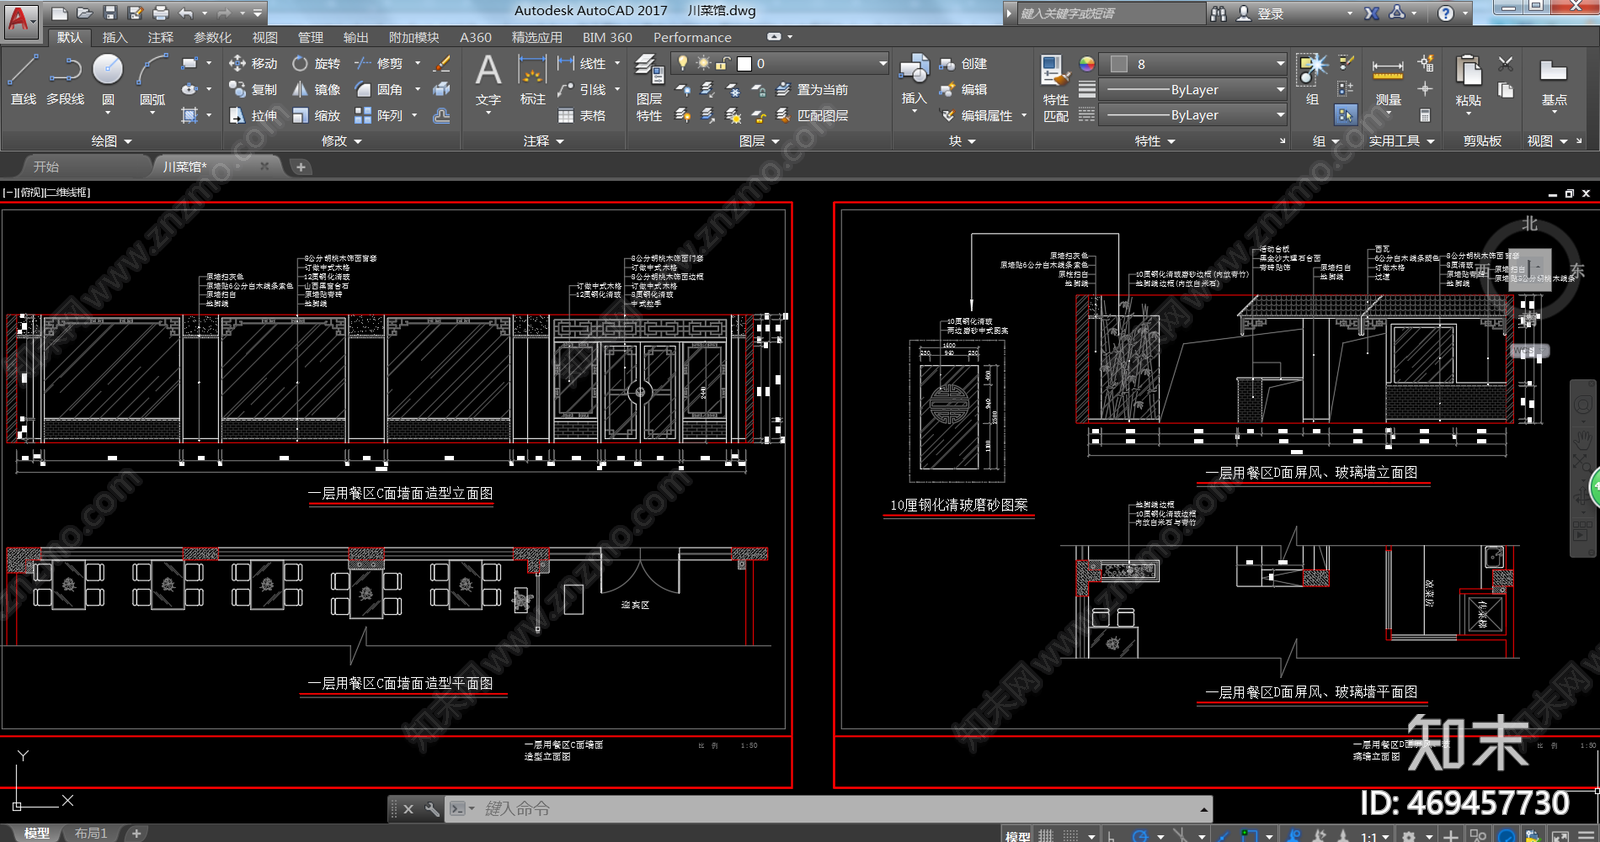Click 编辑属性 button

coord(977,115)
